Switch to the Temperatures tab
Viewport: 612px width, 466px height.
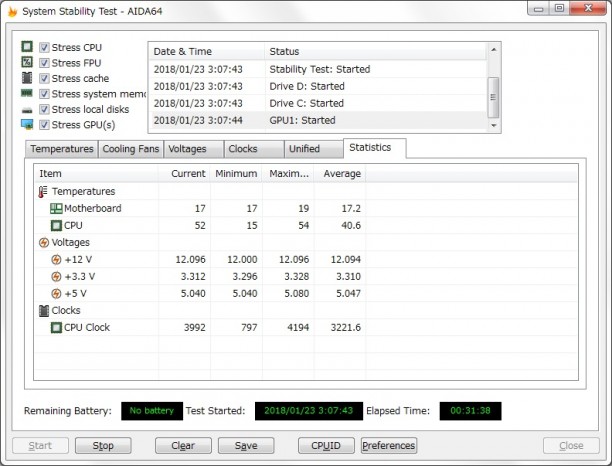61,149
